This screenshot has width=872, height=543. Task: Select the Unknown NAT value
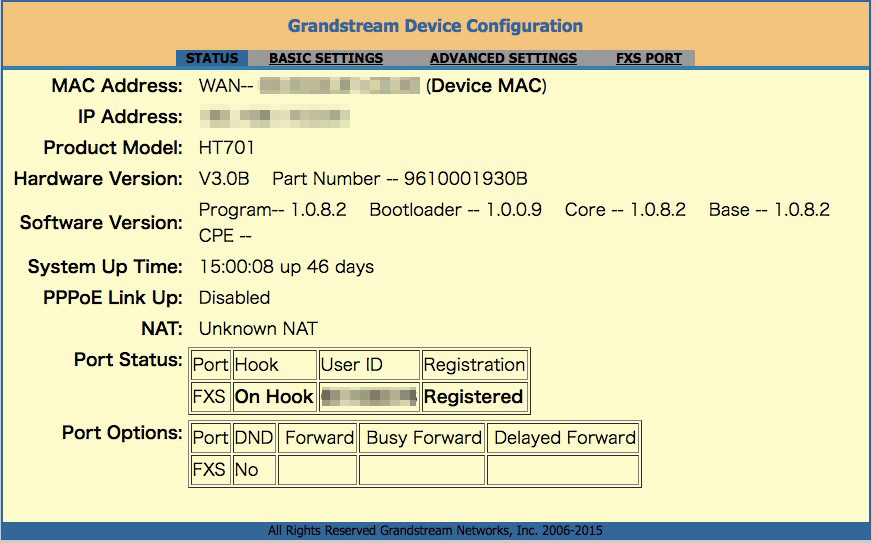pos(258,329)
